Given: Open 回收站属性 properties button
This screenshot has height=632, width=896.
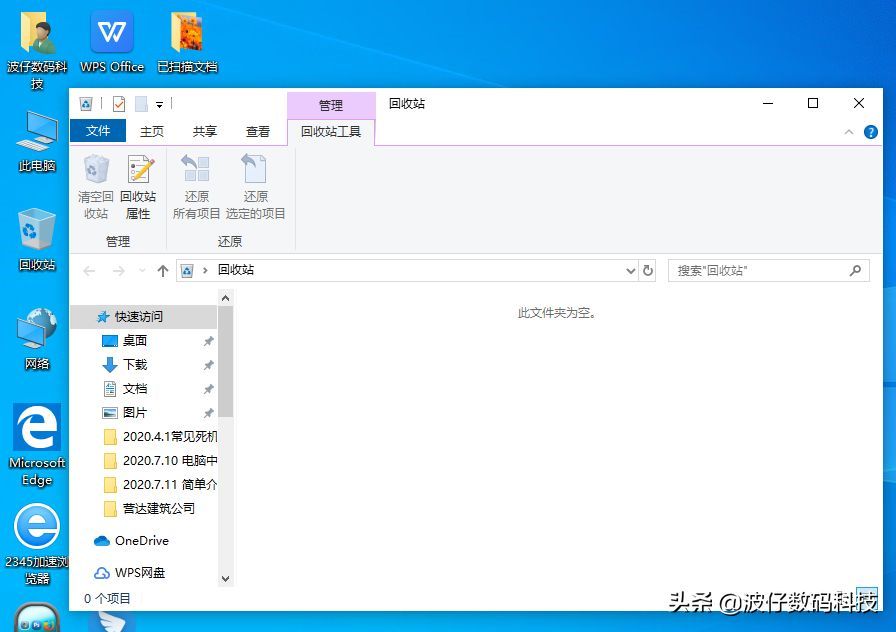Looking at the screenshot, I should 138,187.
